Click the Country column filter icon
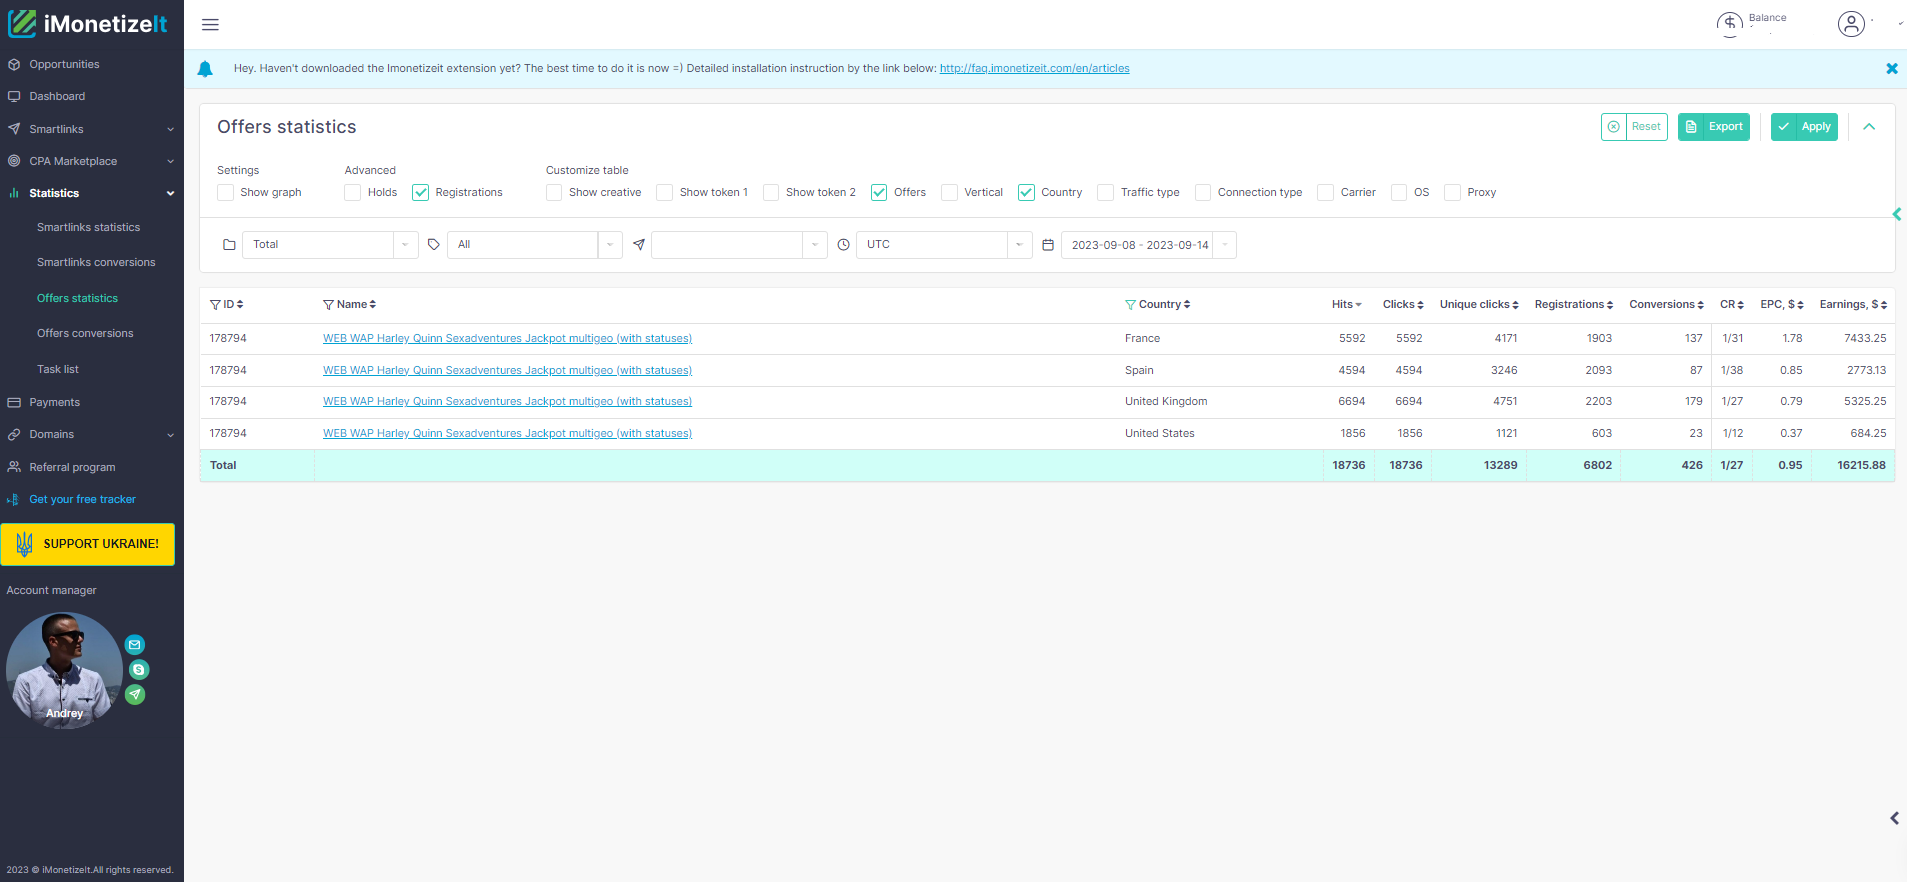Image resolution: width=1907 pixels, height=882 pixels. point(1130,305)
